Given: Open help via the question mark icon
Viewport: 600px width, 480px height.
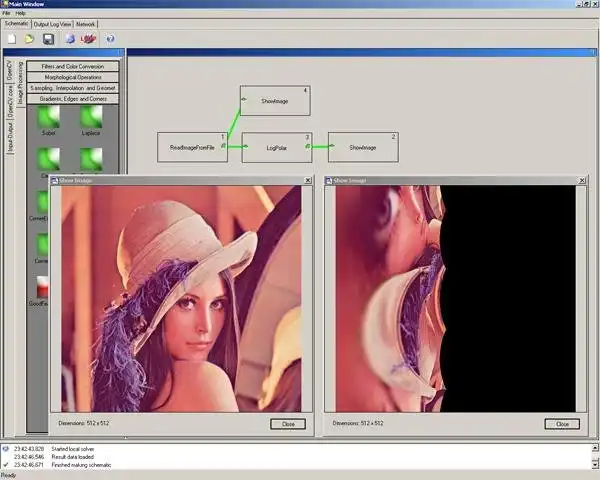Looking at the screenshot, I should tap(110, 39).
